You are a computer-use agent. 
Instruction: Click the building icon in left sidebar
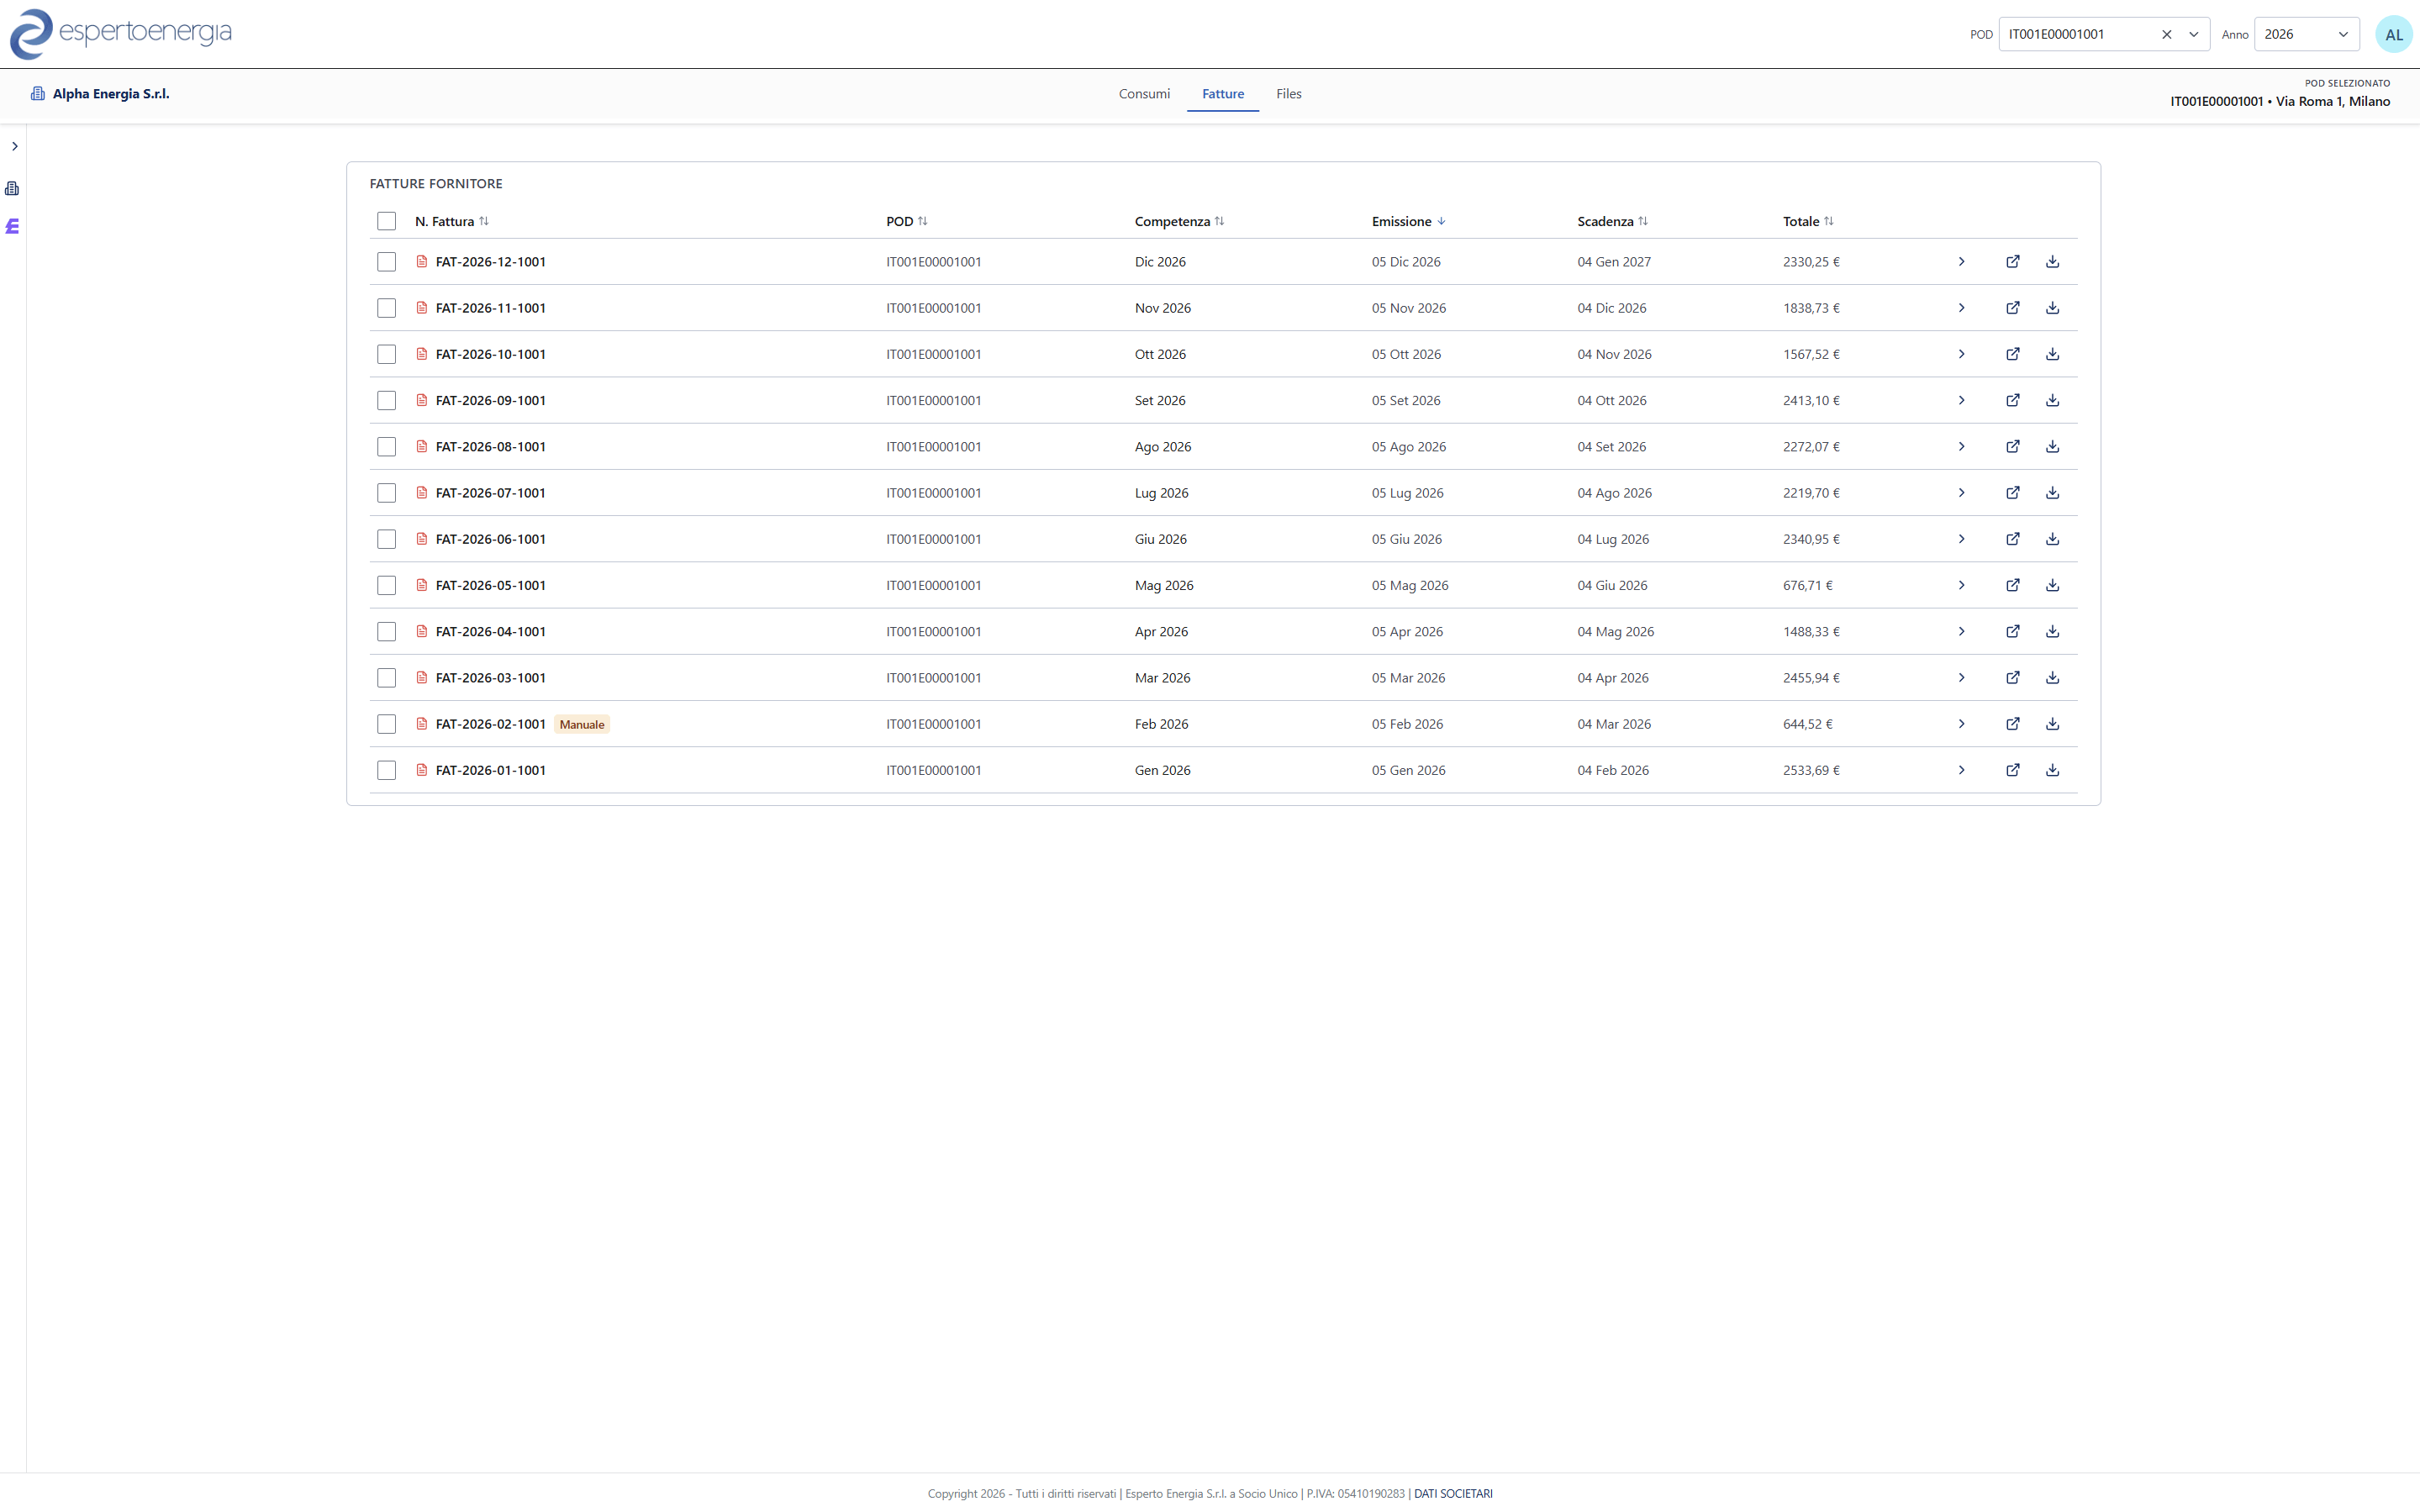pos(12,188)
